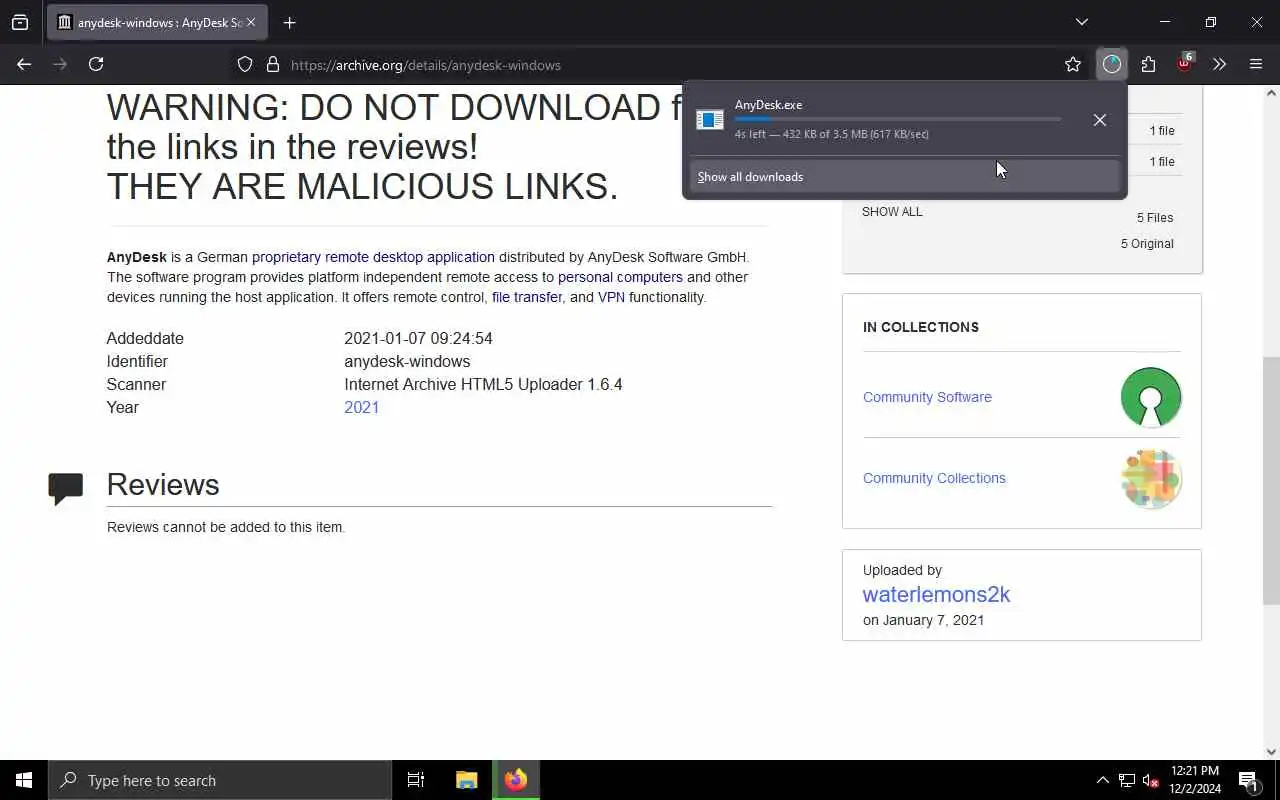Viewport: 1280px width, 800px height.
Task: Click the AnyDesk.exe file icon in downloads
Action: (710, 120)
